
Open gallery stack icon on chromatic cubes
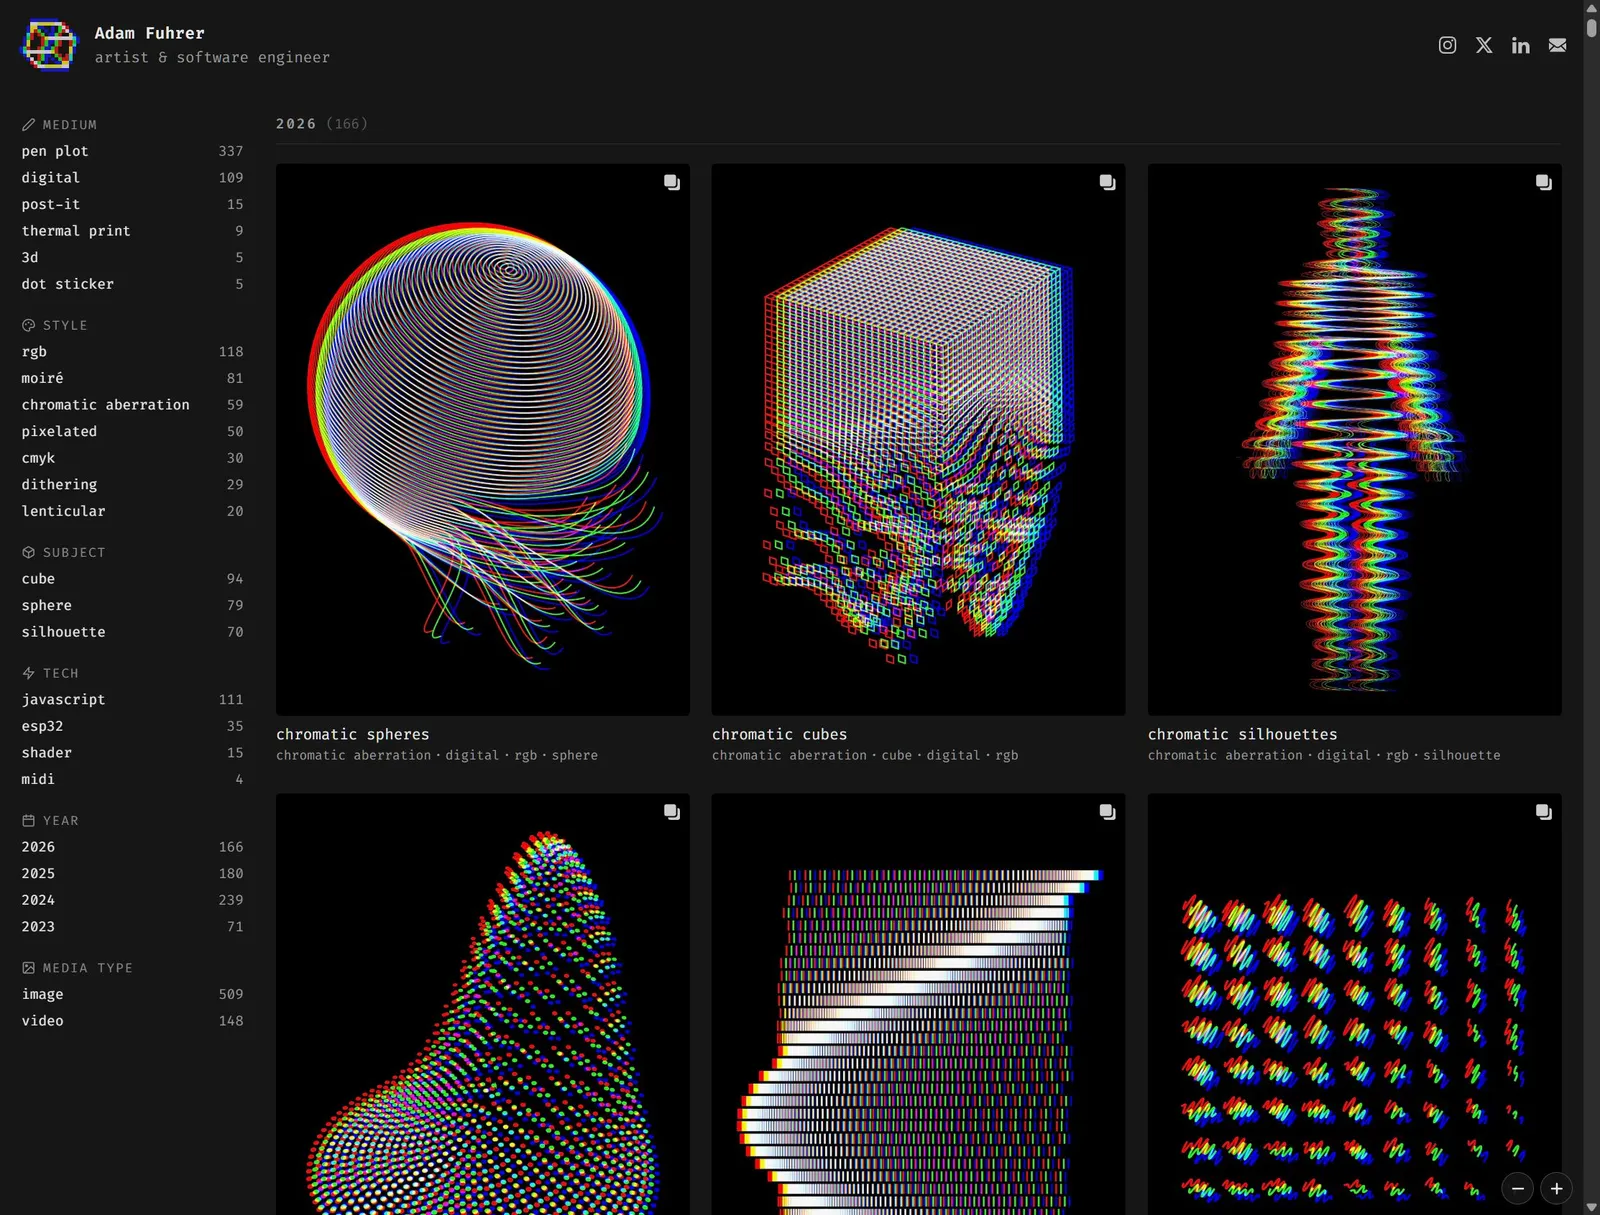click(x=1107, y=182)
